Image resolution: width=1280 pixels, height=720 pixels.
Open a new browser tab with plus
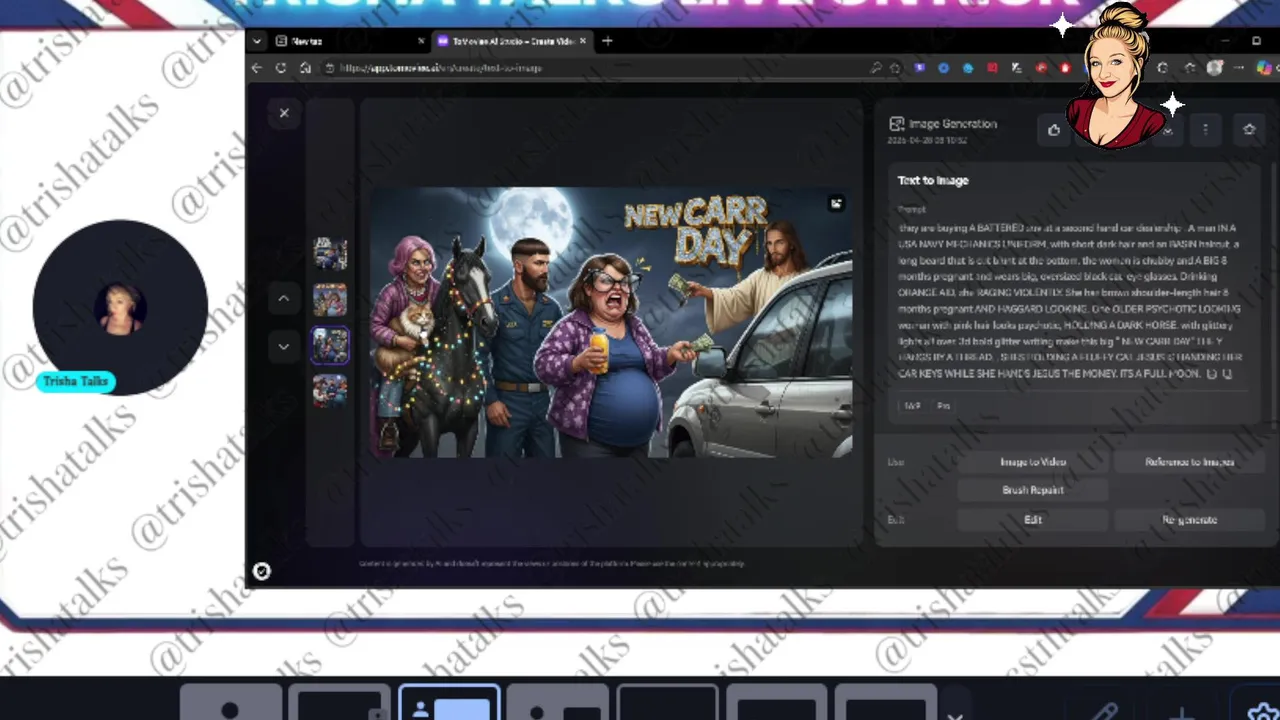pos(607,41)
